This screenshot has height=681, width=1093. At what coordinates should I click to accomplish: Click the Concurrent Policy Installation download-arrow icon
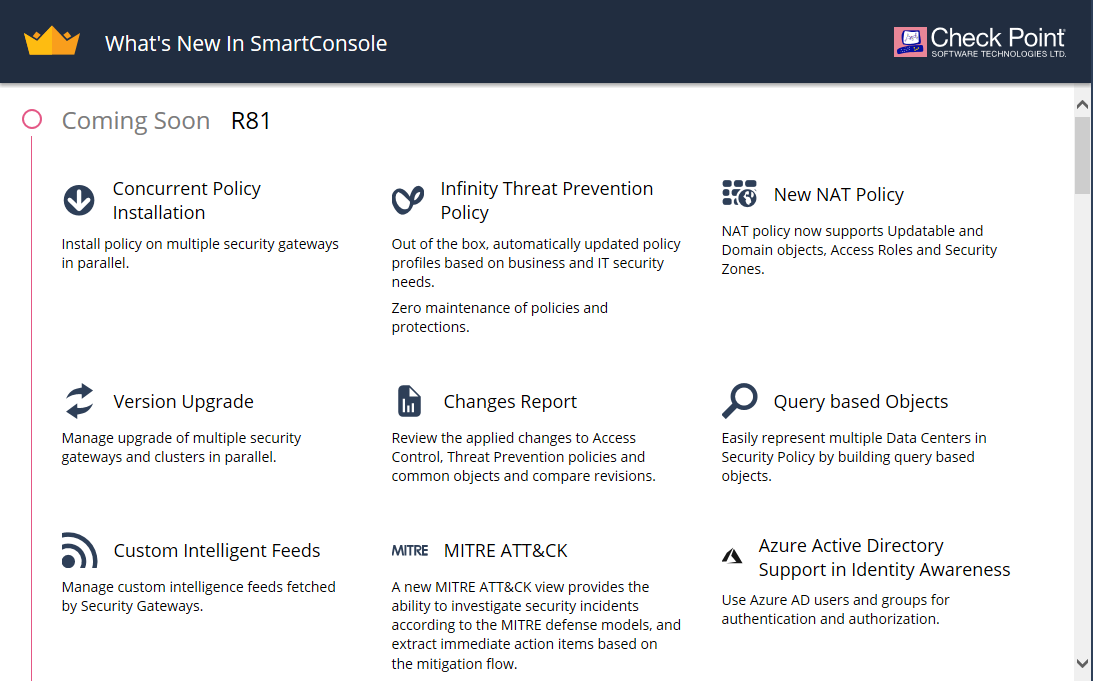[79, 200]
